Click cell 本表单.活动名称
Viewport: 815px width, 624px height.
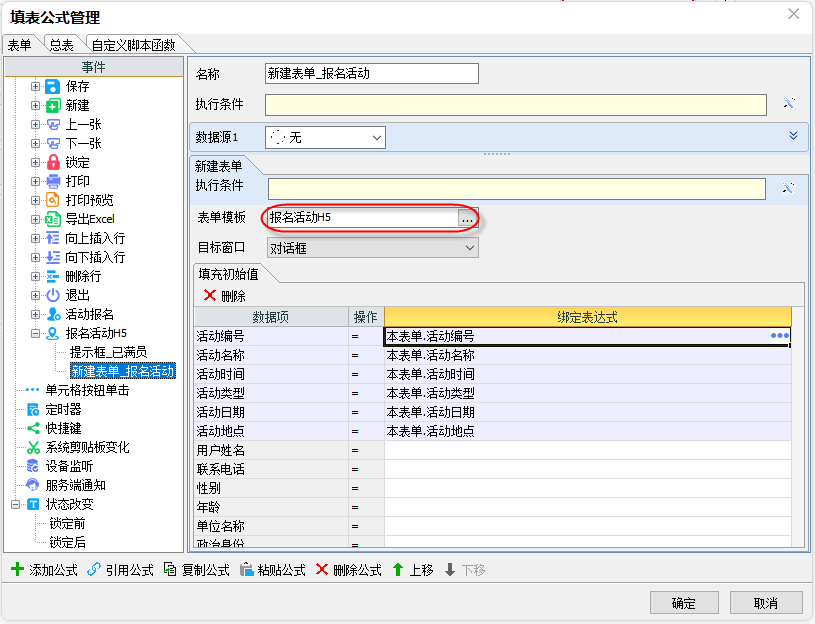587,355
